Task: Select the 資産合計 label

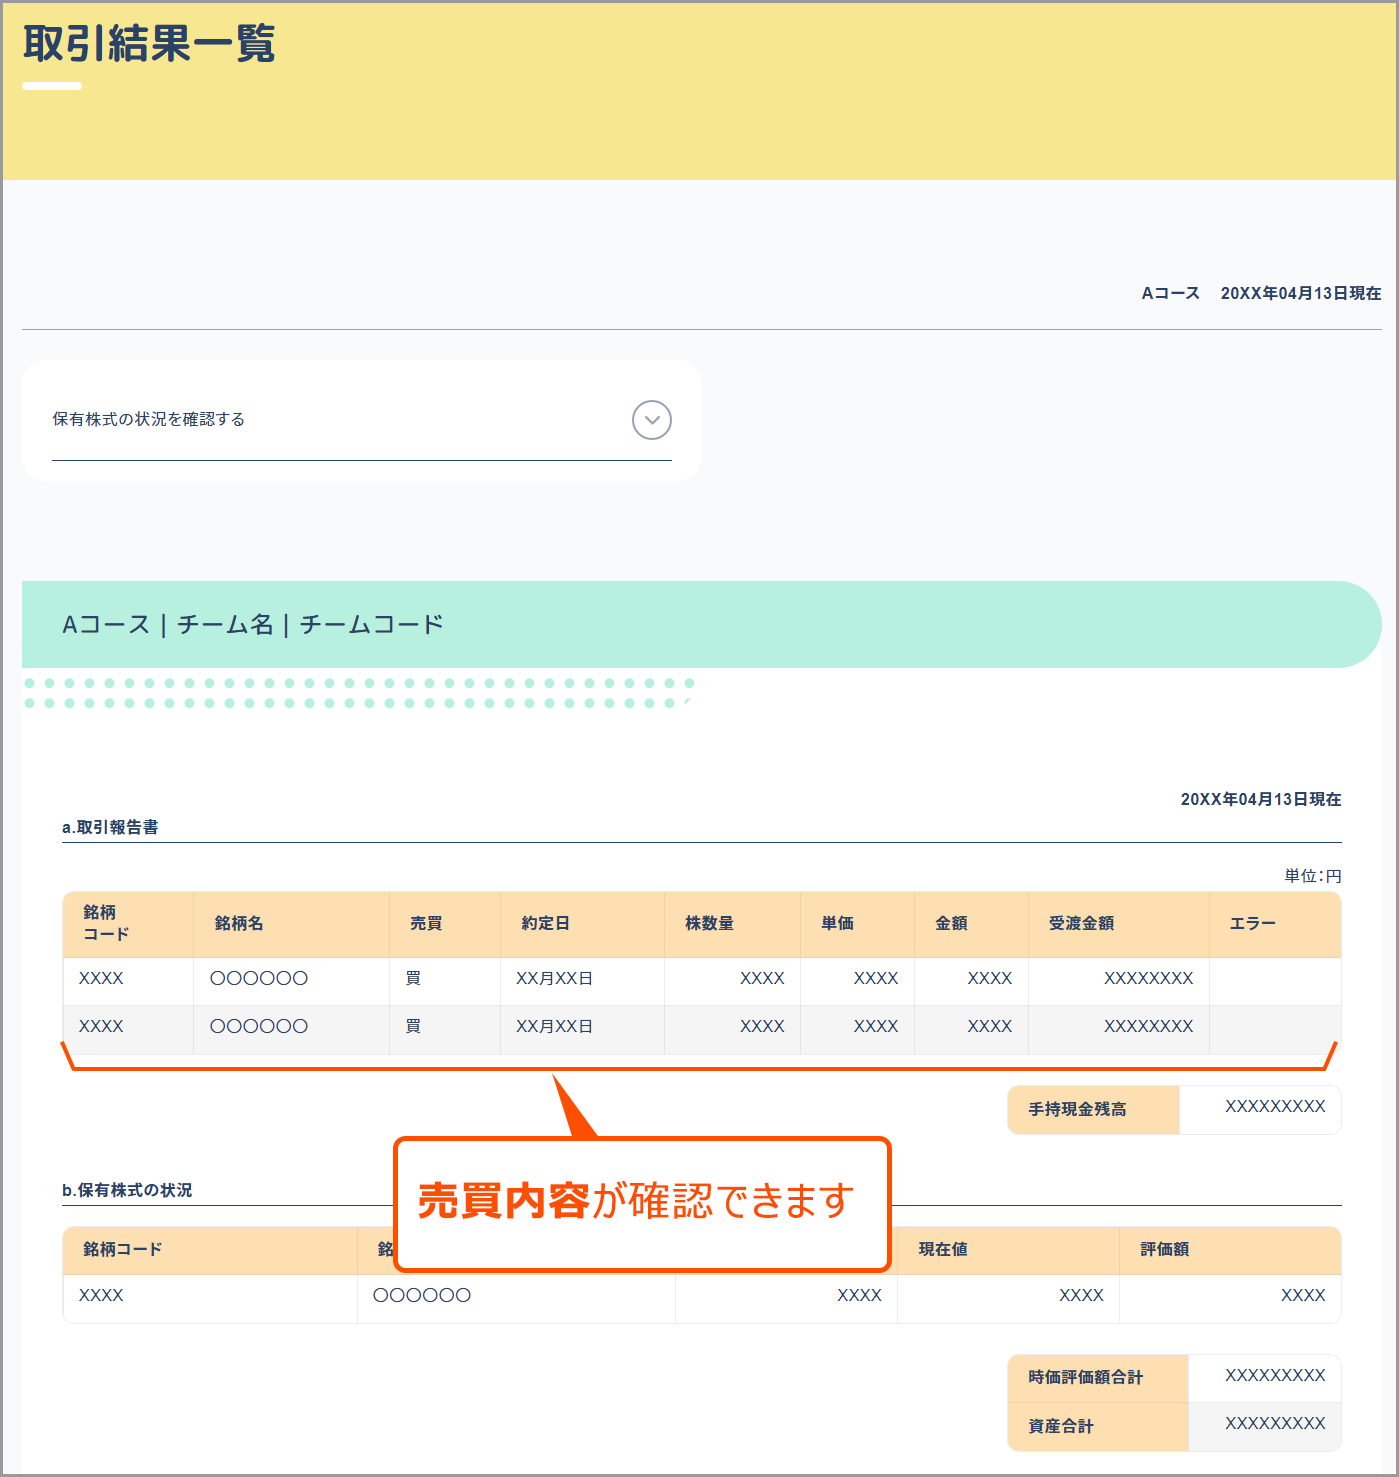Action: pos(1061,1426)
